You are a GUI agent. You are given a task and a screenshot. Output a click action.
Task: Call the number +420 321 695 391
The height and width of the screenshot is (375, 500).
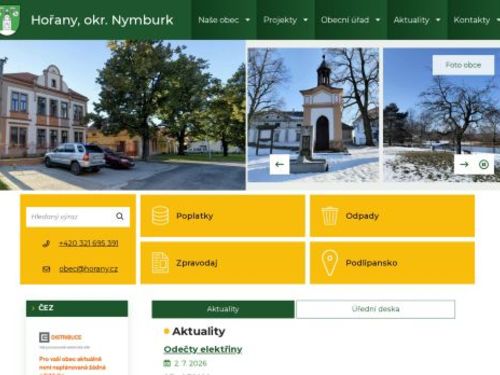click(x=88, y=243)
